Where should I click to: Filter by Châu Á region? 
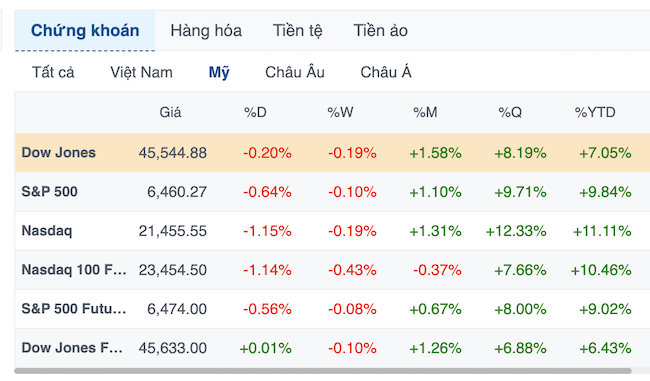tap(386, 72)
